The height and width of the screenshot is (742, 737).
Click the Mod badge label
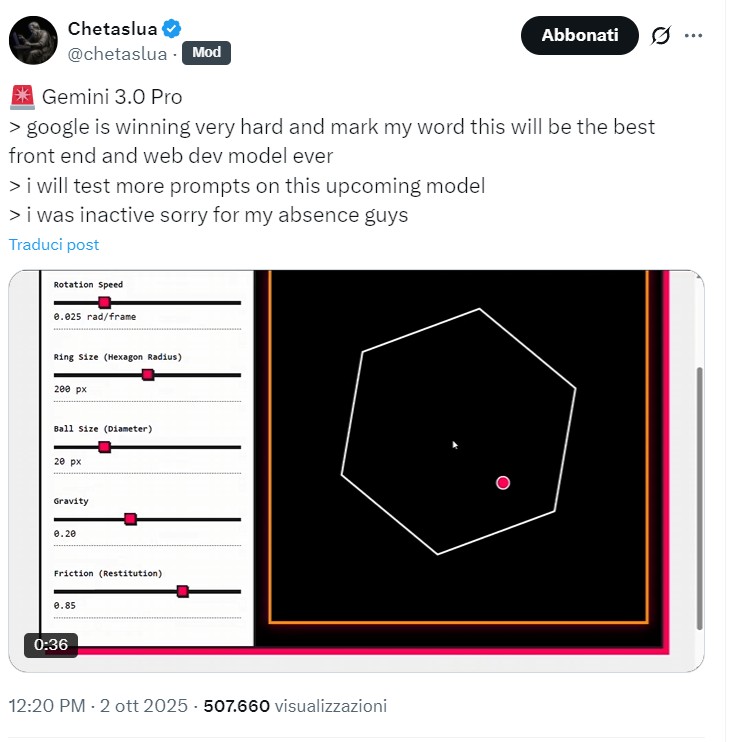tap(207, 53)
